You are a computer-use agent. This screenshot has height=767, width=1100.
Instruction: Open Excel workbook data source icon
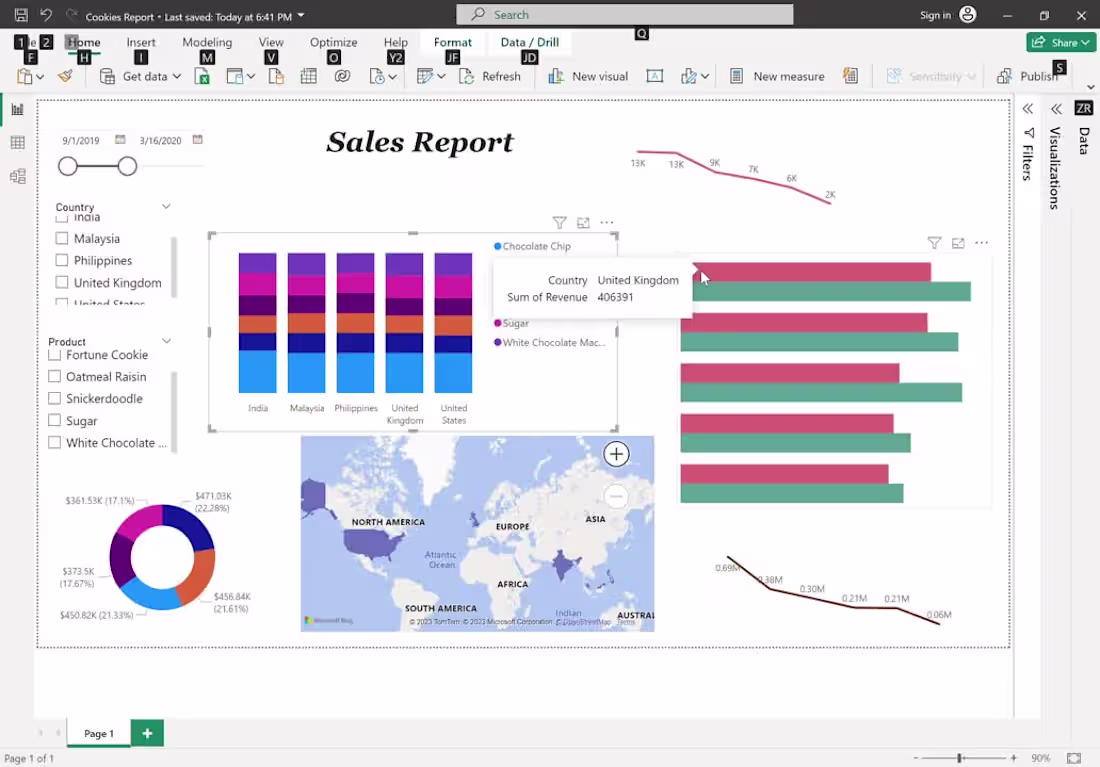point(202,76)
